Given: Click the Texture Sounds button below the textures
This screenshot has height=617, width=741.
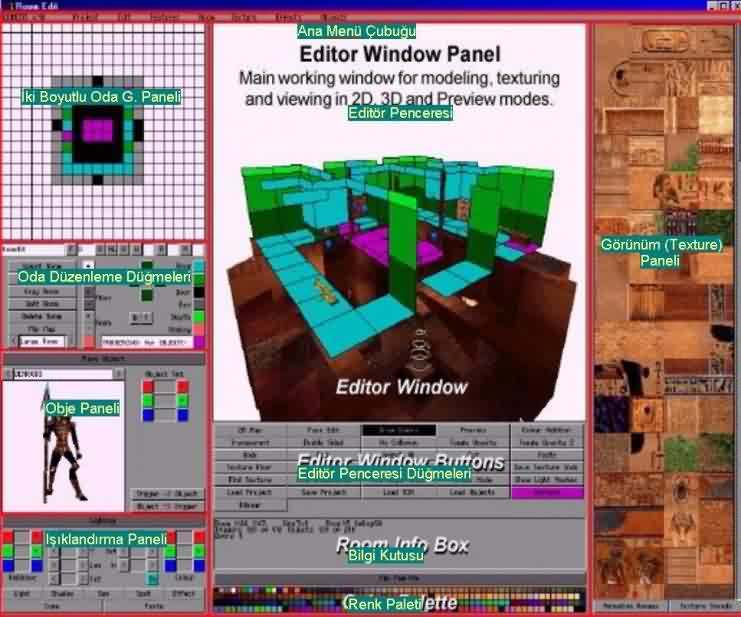Looking at the screenshot, I should coord(705,606).
